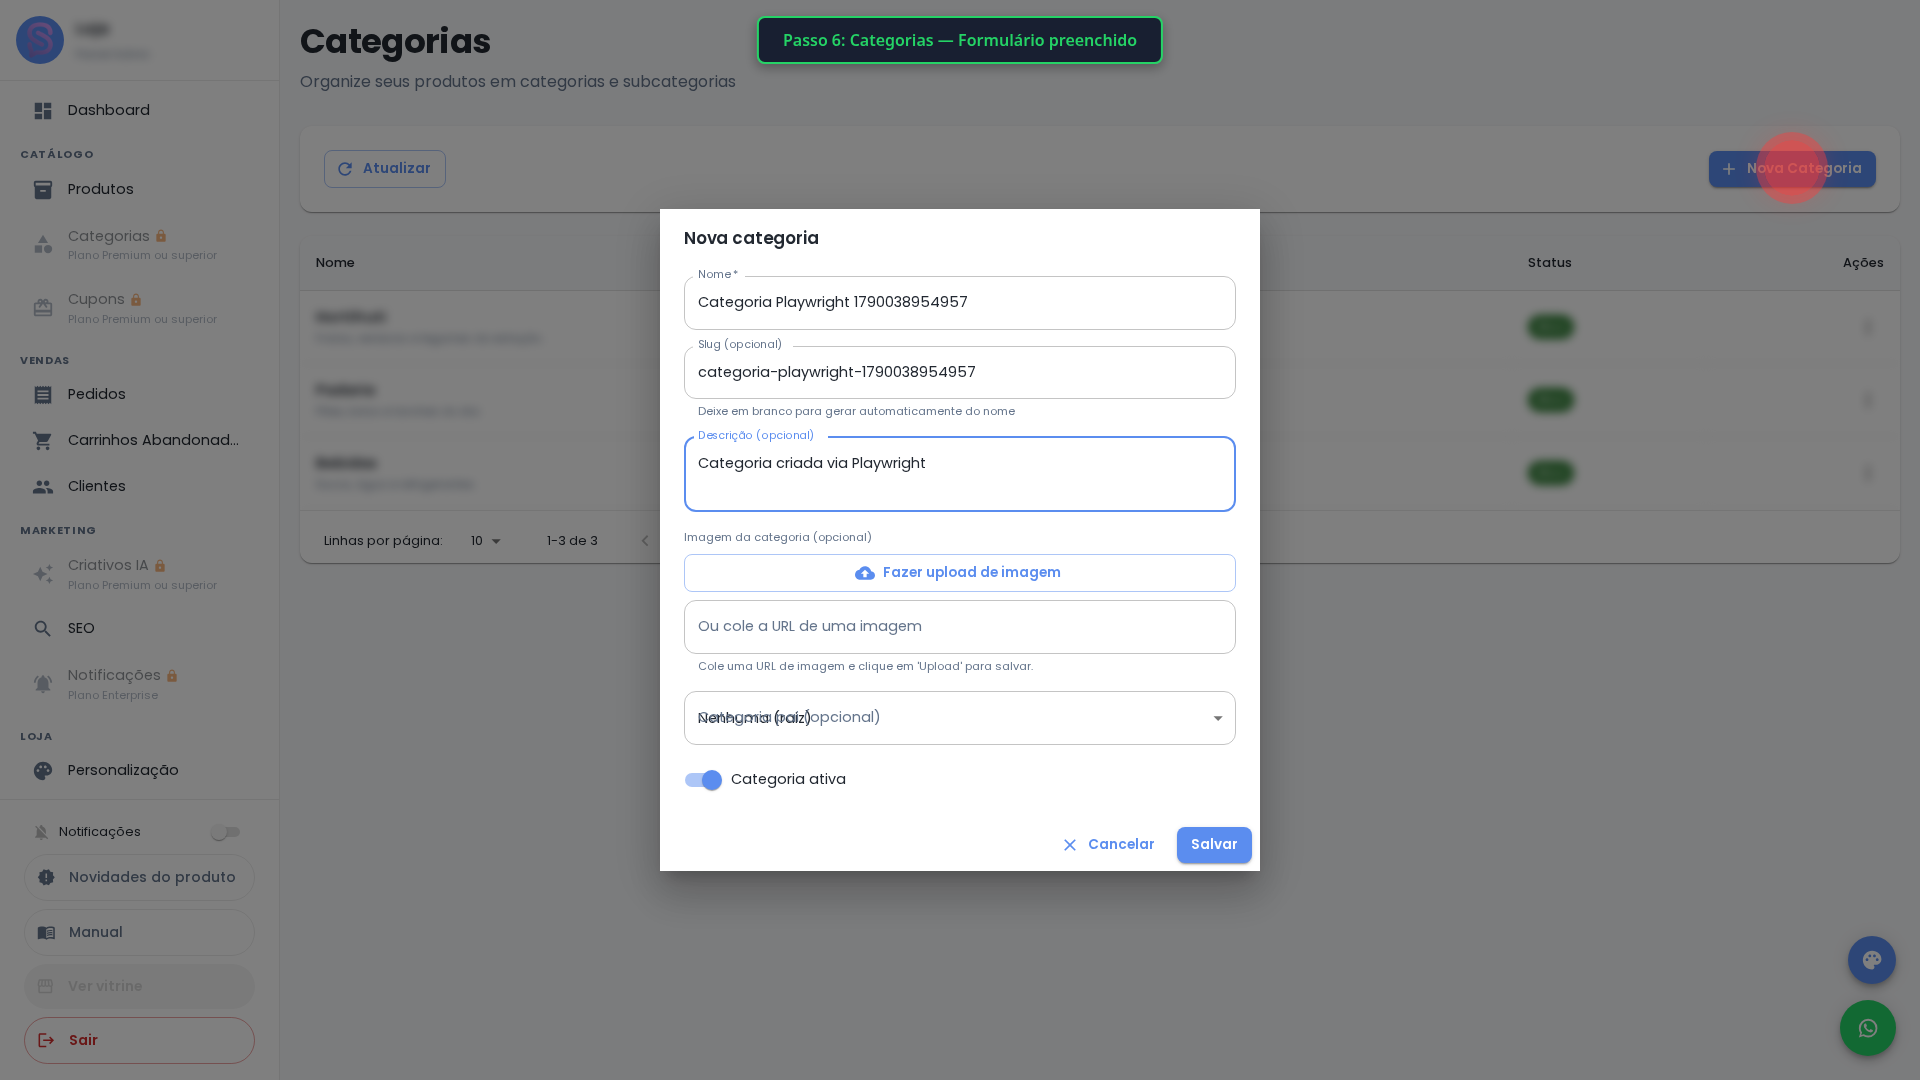Screen dimensions: 1920x1080
Task: Open the Categoria pai dropdown
Action: coord(960,718)
